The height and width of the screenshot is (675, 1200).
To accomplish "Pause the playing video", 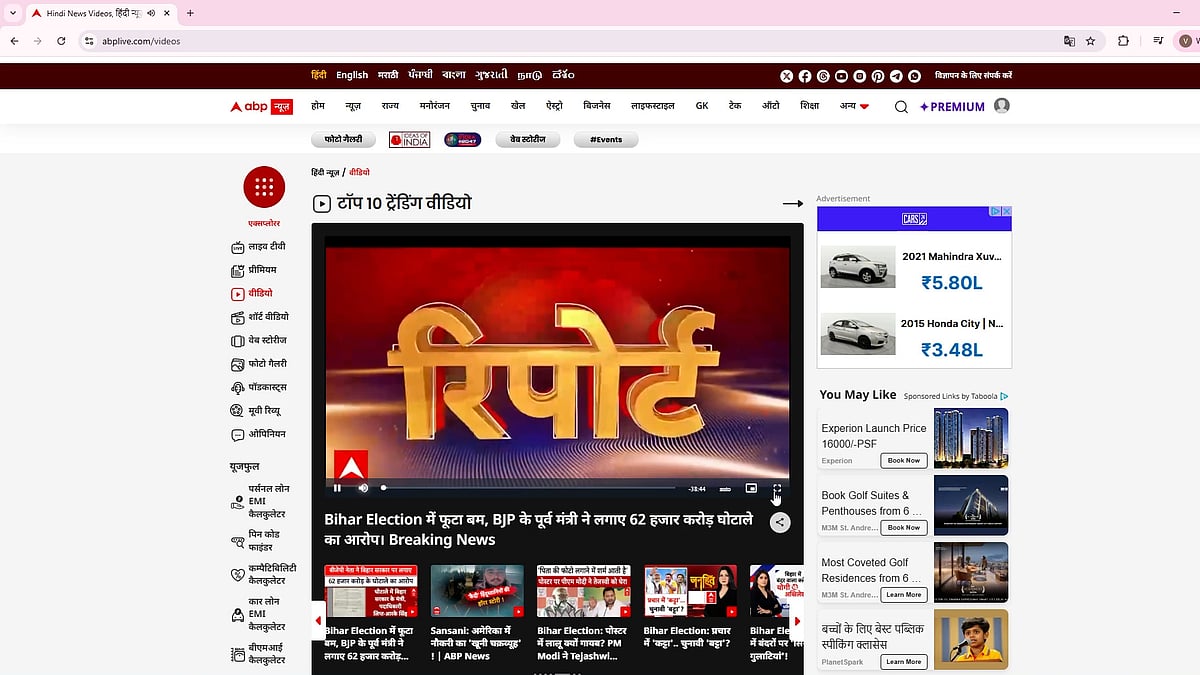I will coord(338,489).
